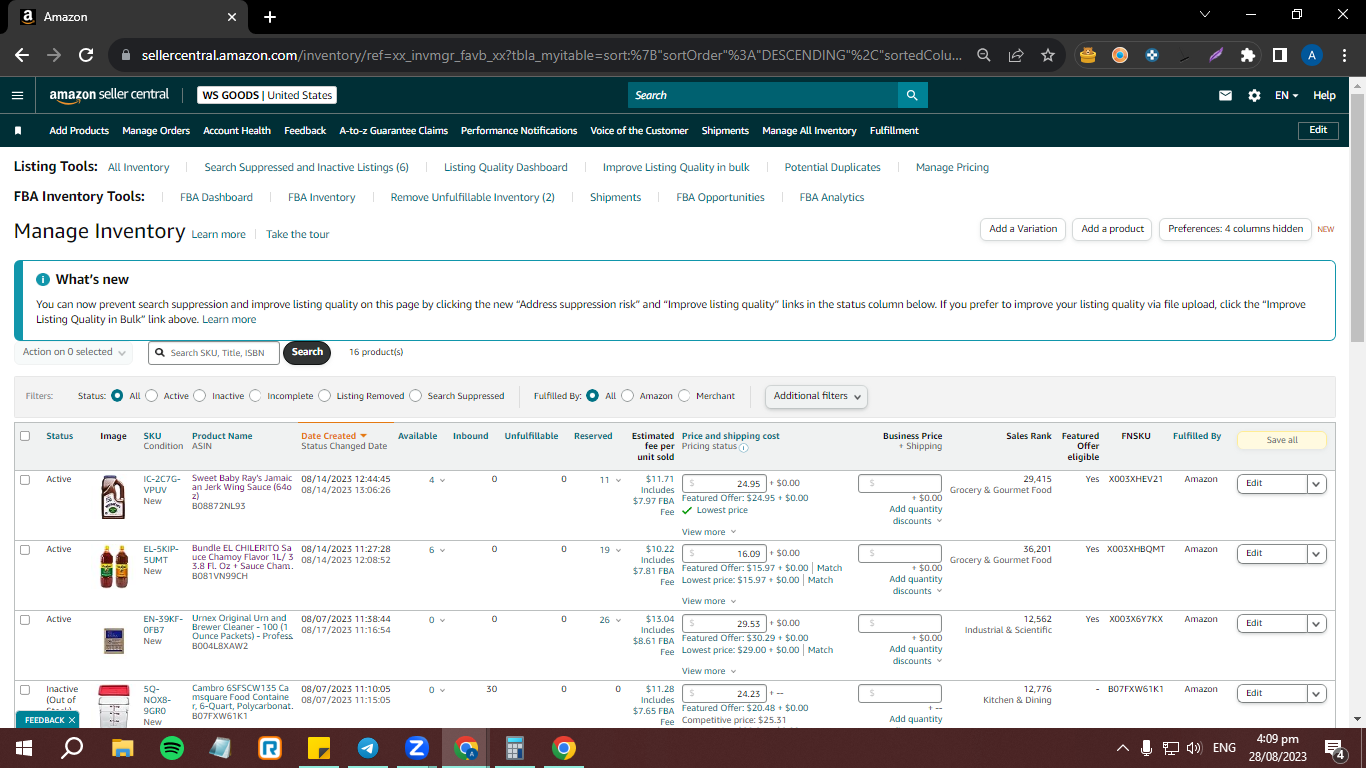This screenshot has width=1366, height=768.
Task: Open the Edit dropdown arrow for the Sweet Baby Ray's row
Action: click(1317, 483)
